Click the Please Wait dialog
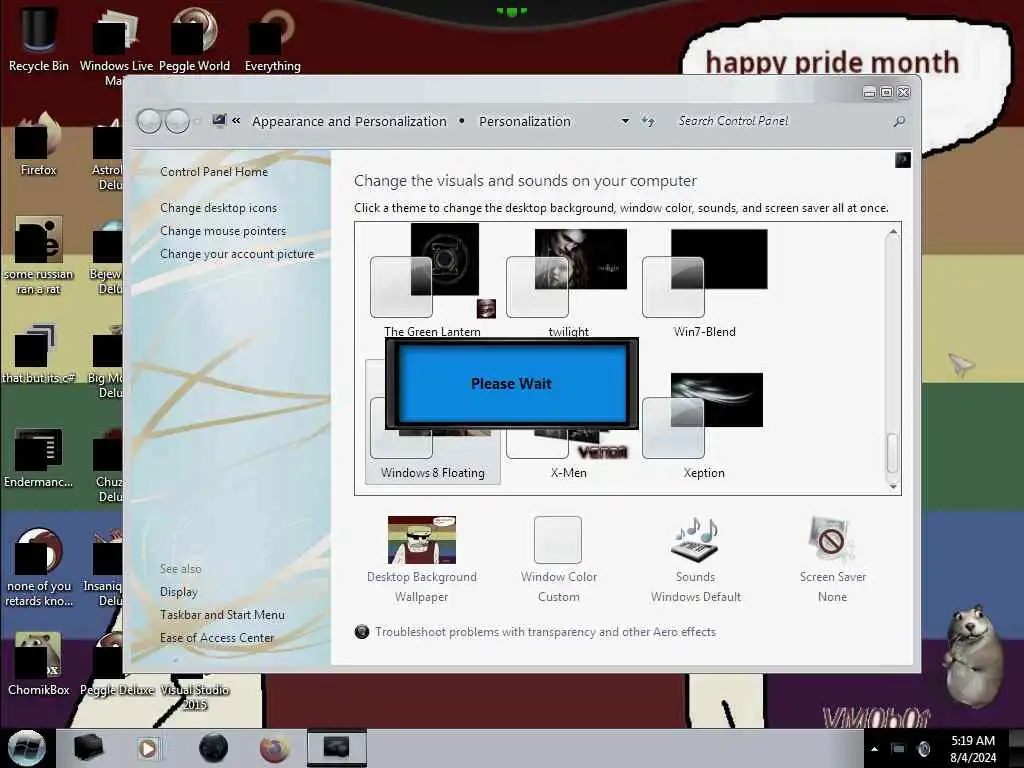The image size is (1024, 768). pyautogui.click(x=511, y=383)
